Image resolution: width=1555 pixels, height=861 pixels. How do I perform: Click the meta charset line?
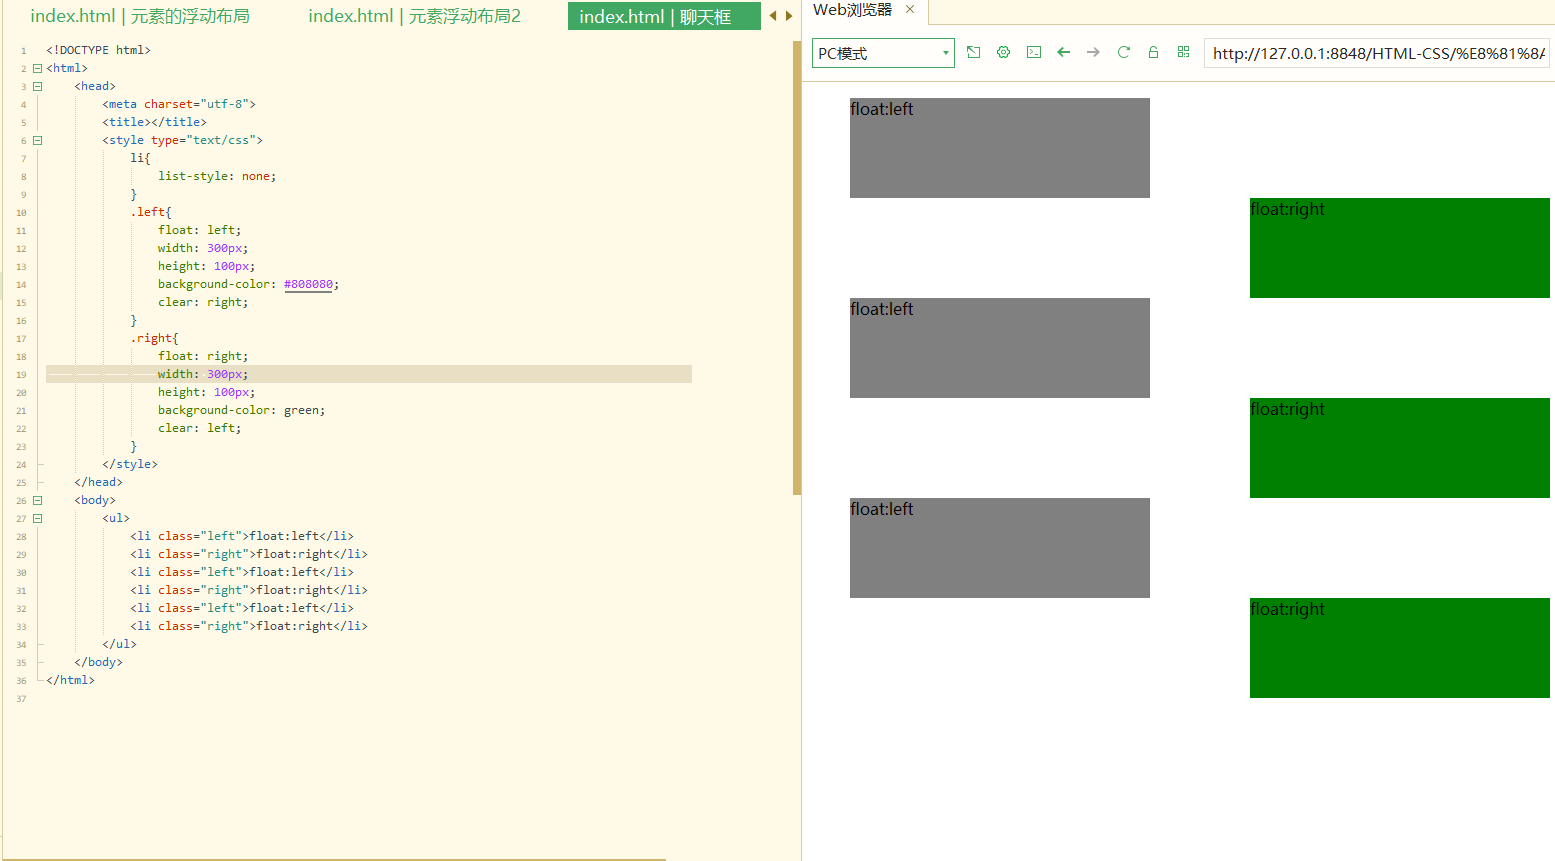click(x=179, y=104)
